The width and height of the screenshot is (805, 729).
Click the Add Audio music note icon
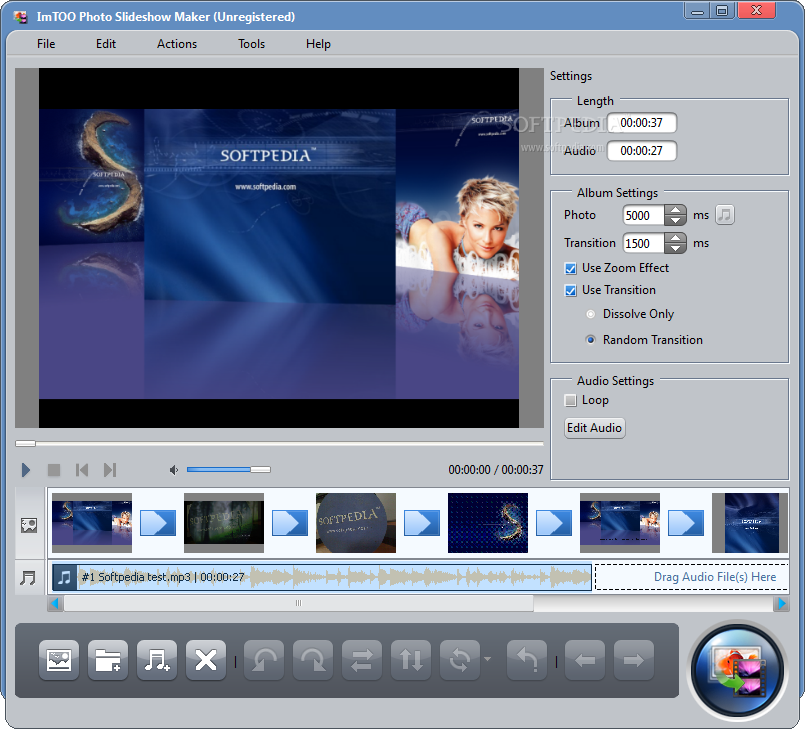coord(157,660)
